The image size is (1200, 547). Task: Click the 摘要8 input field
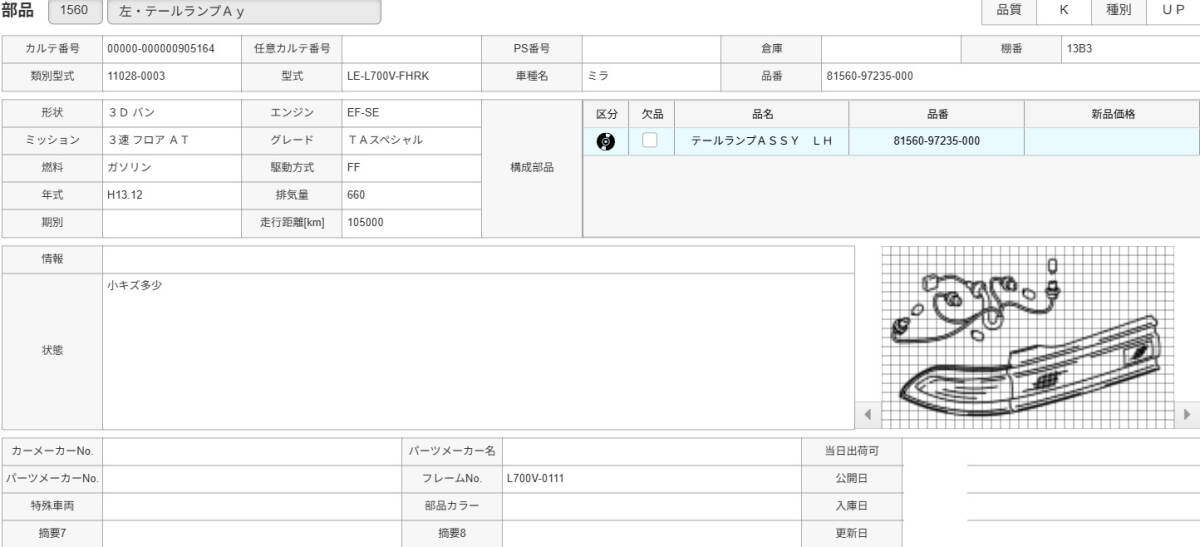pos(651,534)
